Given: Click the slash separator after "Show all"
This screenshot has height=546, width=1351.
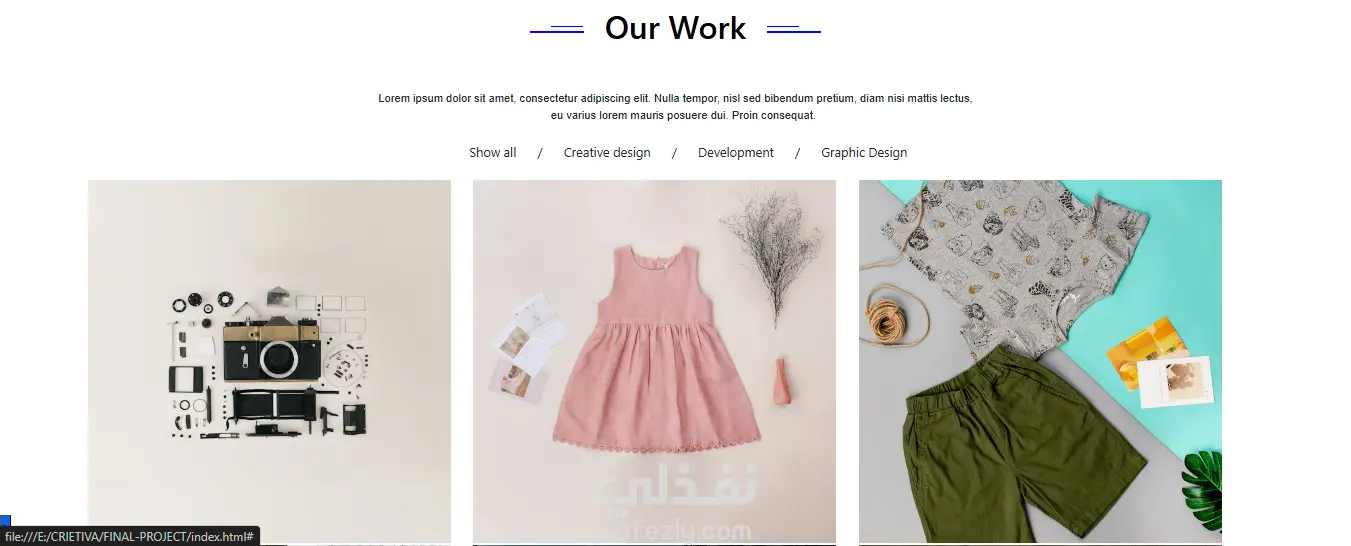Looking at the screenshot, I should pyautogui.click(x=540, y=153).
